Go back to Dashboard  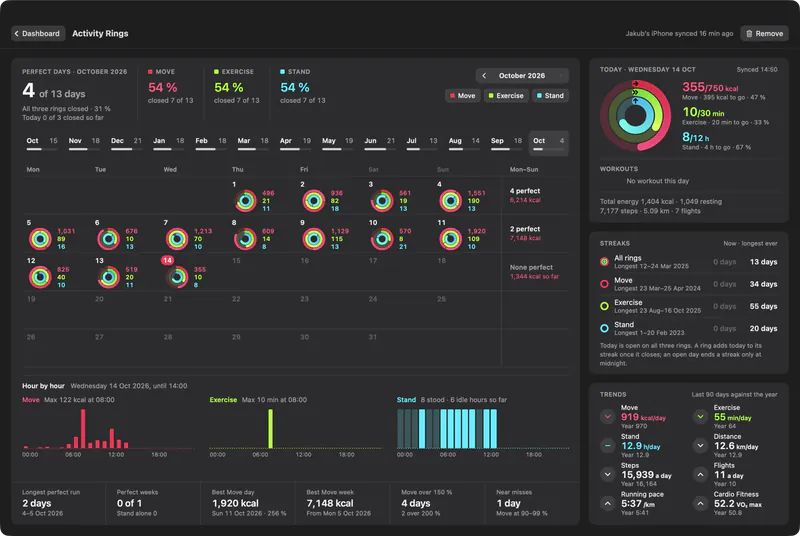(x=38, y=34)
